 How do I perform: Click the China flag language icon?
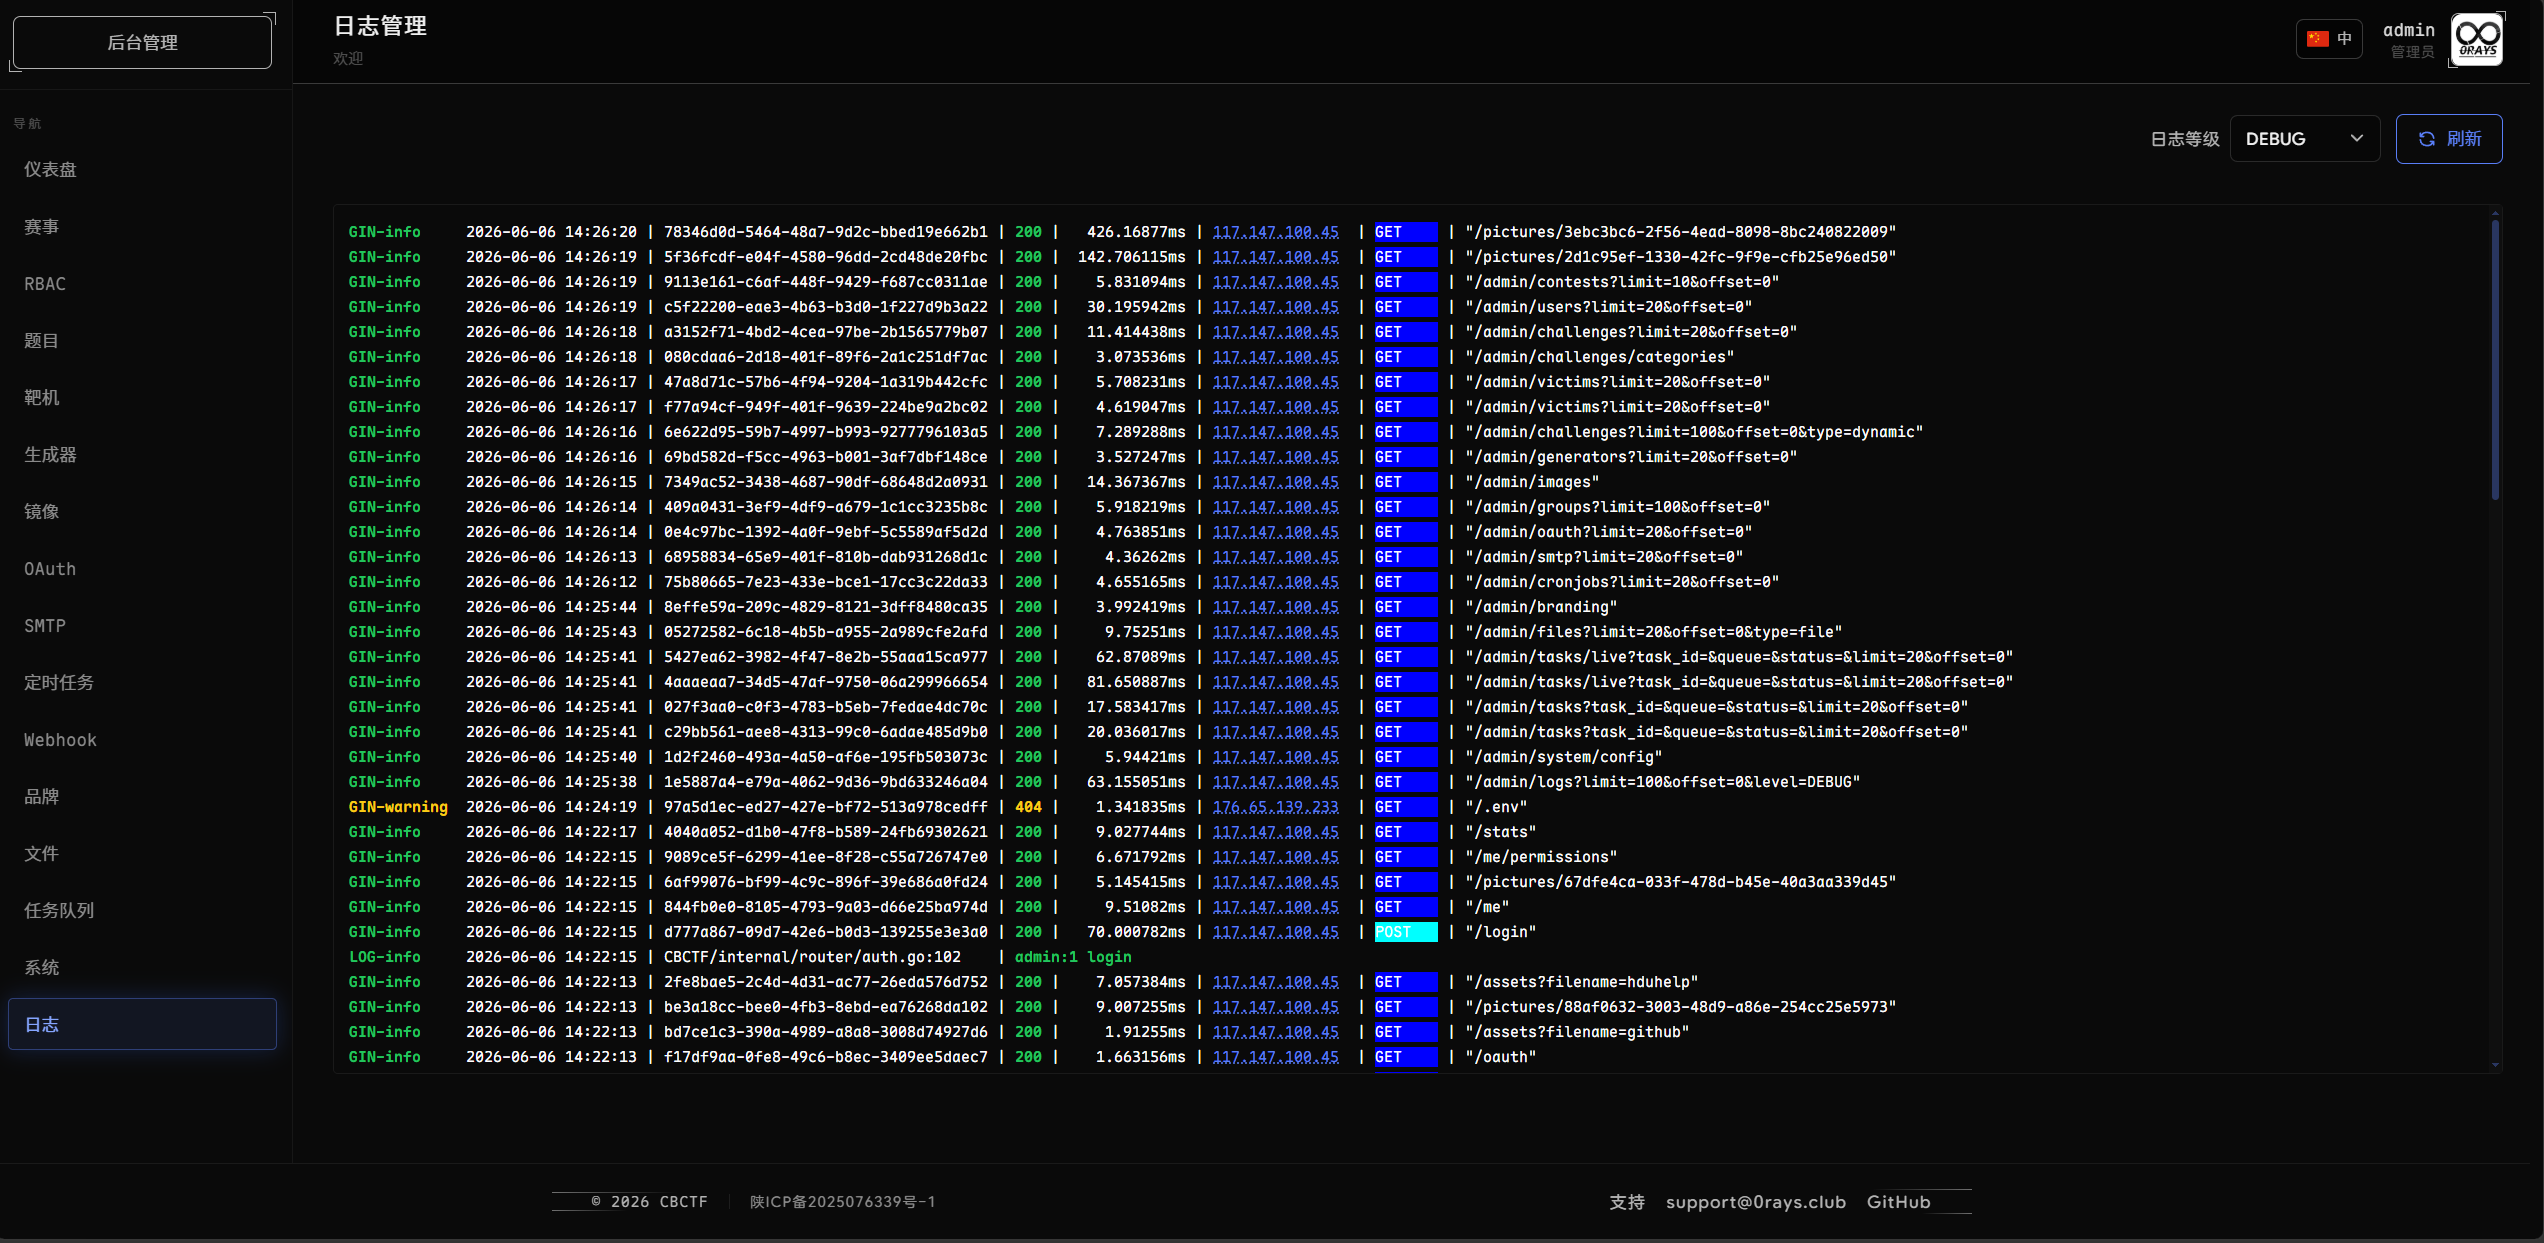(x=2317, y=39)
